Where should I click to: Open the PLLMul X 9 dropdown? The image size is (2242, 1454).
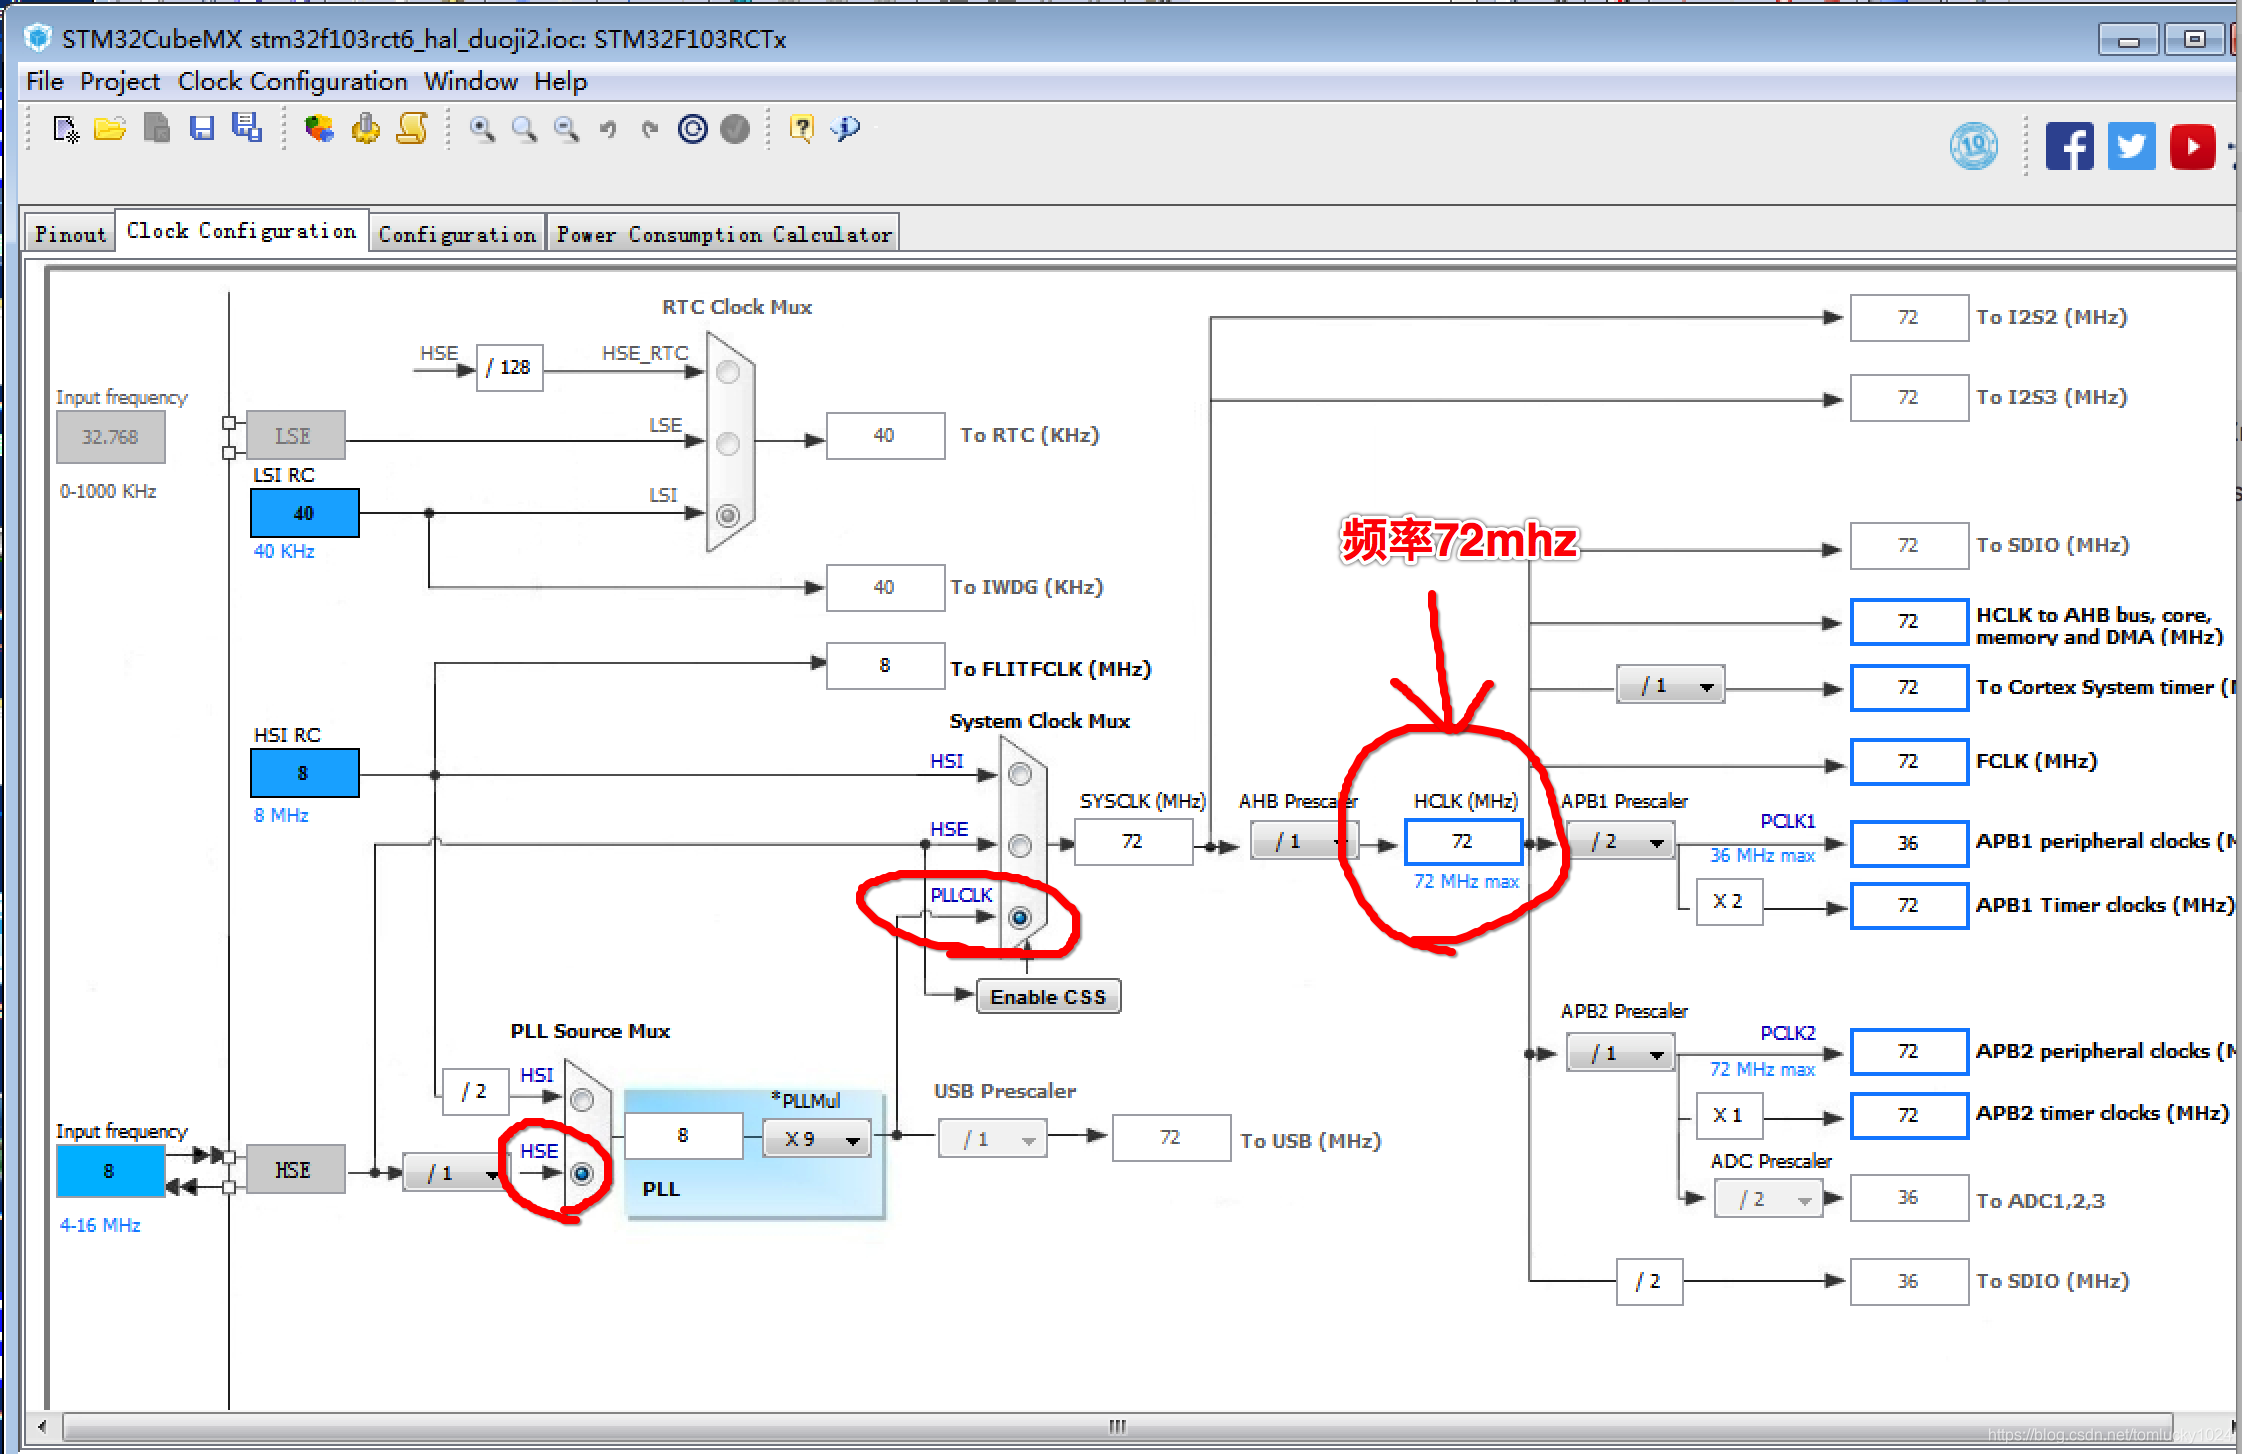[817, 1139]
